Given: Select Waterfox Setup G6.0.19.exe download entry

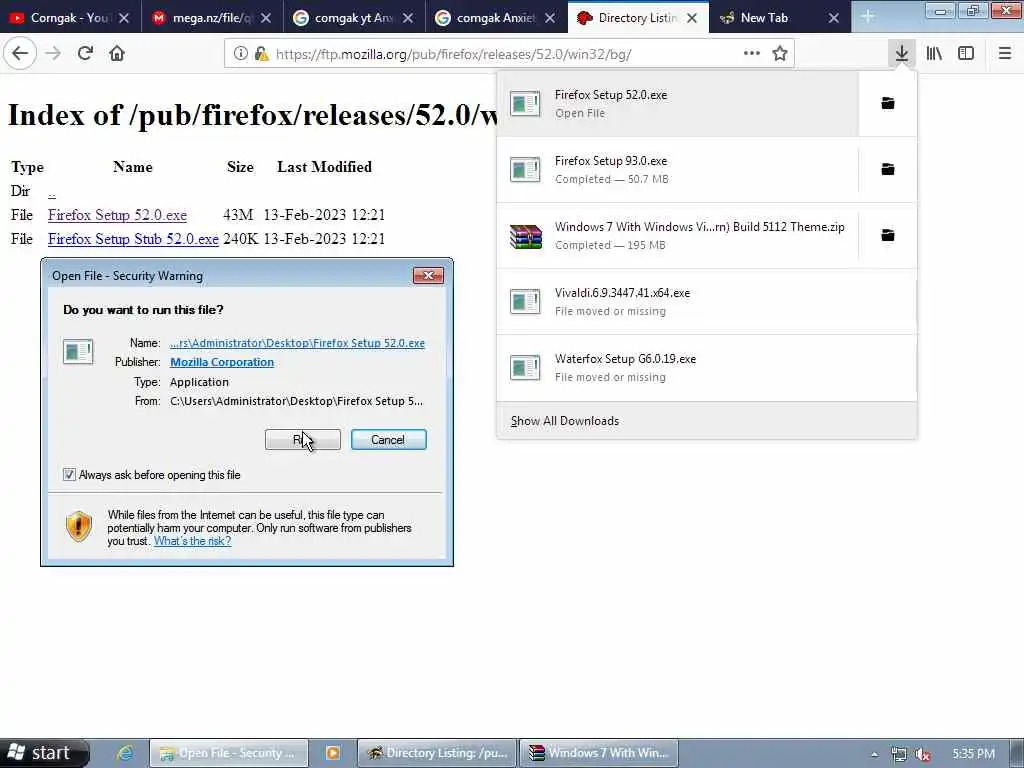Looking at the screenshot, I should click(x=707, y=367).
